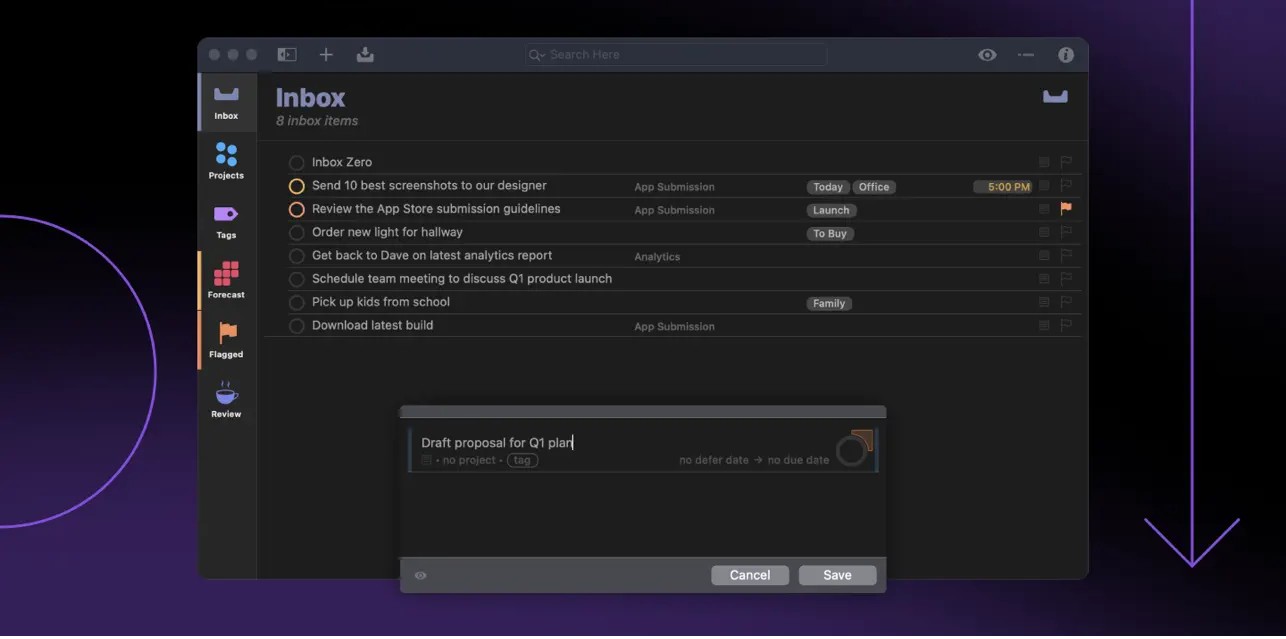Open the Flagged perspective
The image size is (1286, 639).
226,340
